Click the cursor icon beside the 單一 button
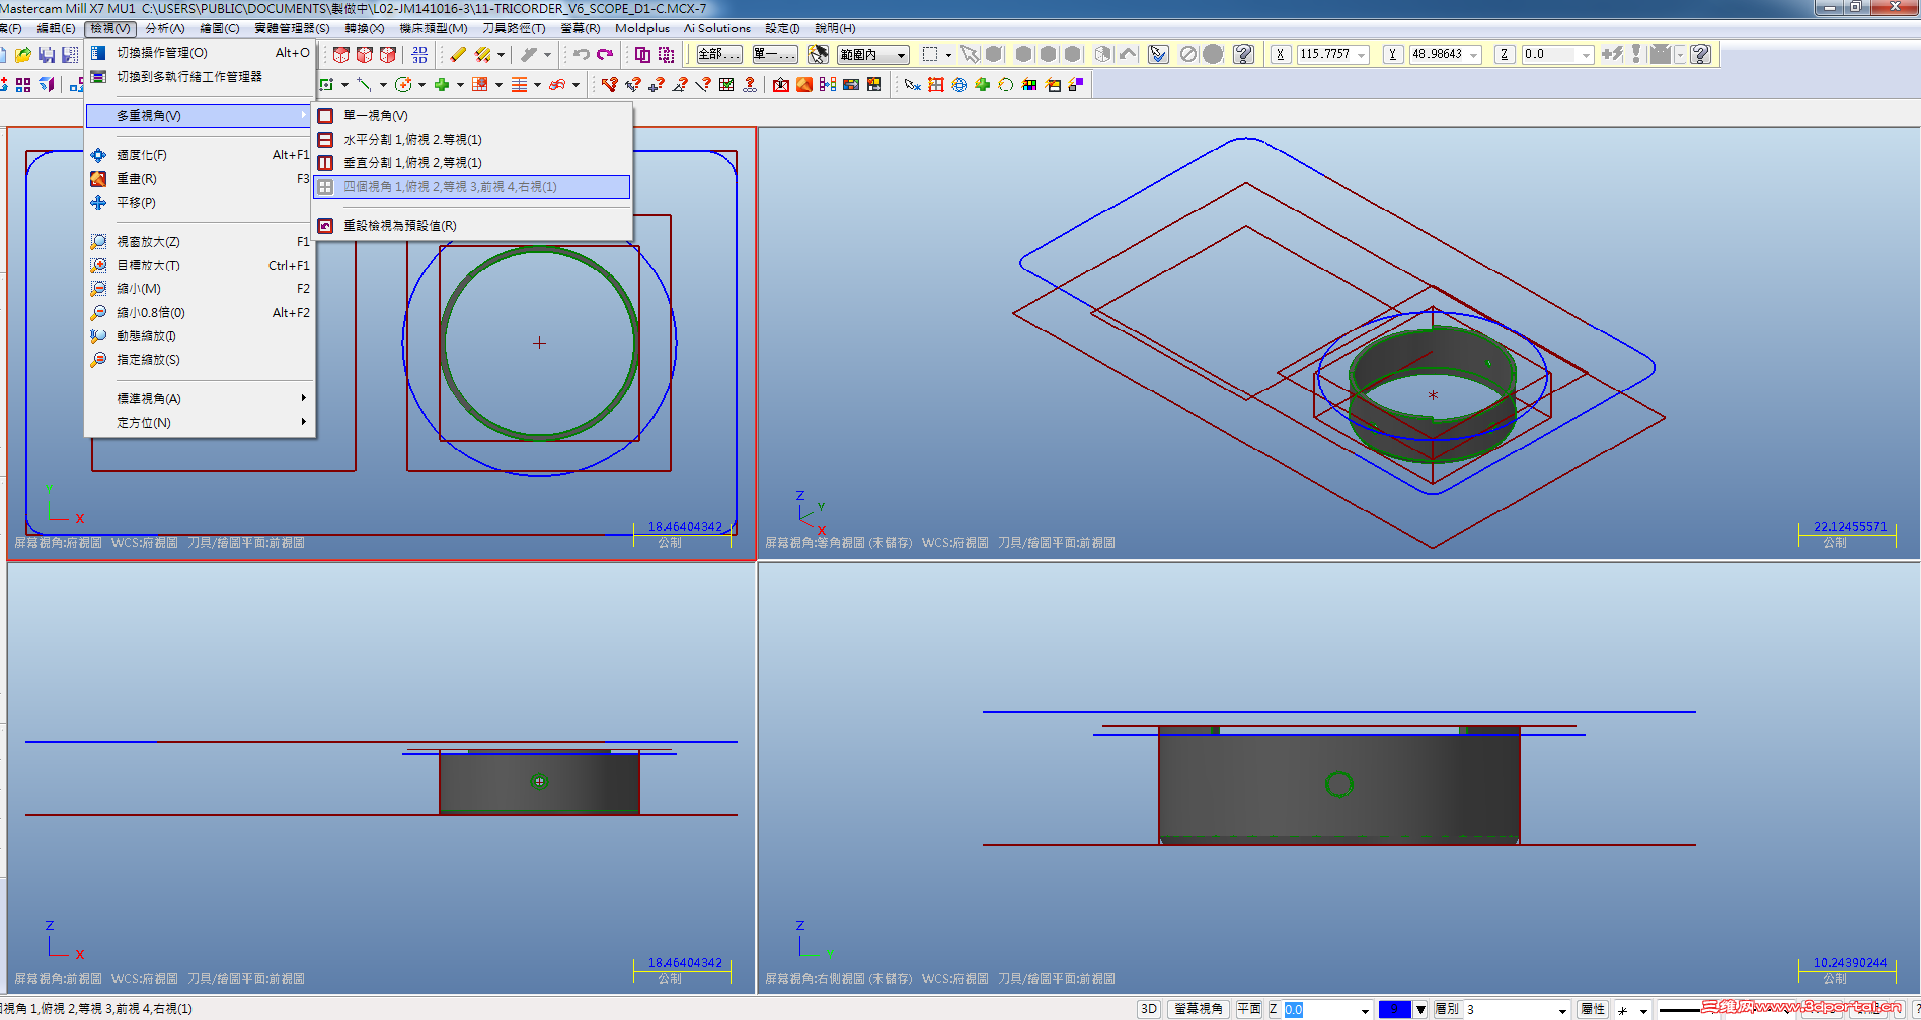This screenshot has height=1020, width=1921. click(819, 54)
